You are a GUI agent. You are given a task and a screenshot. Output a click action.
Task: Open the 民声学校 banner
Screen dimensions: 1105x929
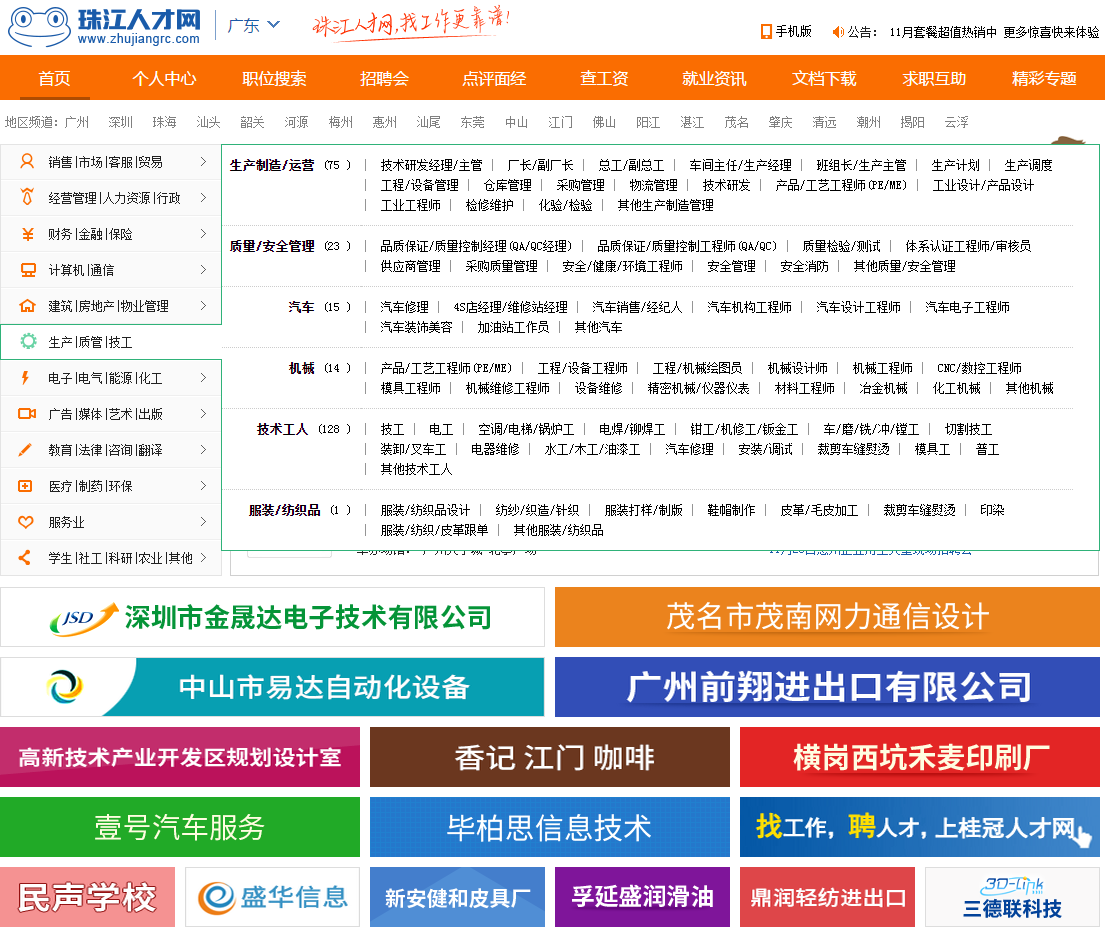point(87,897)
